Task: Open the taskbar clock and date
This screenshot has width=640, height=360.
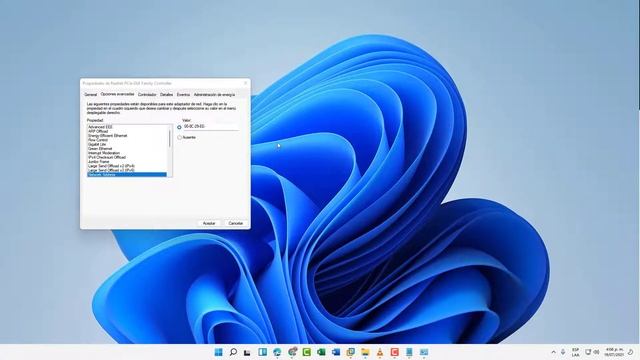Action: pyautogui.click(x=614, y=352)
